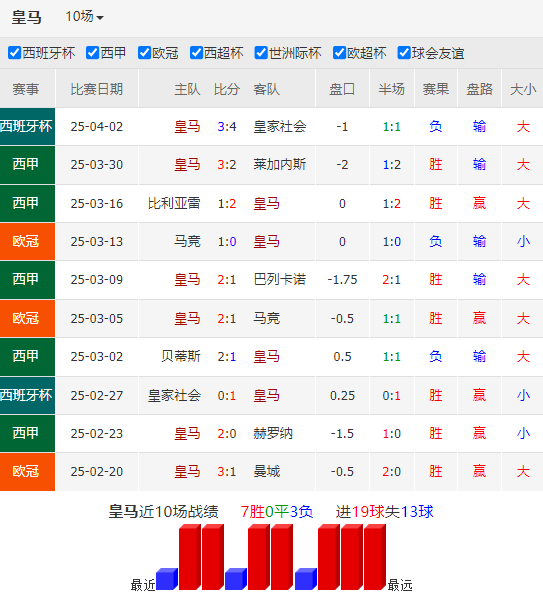Click the 盘口 column header
This screenshot has height=597, width=543.
pos(342,89)
